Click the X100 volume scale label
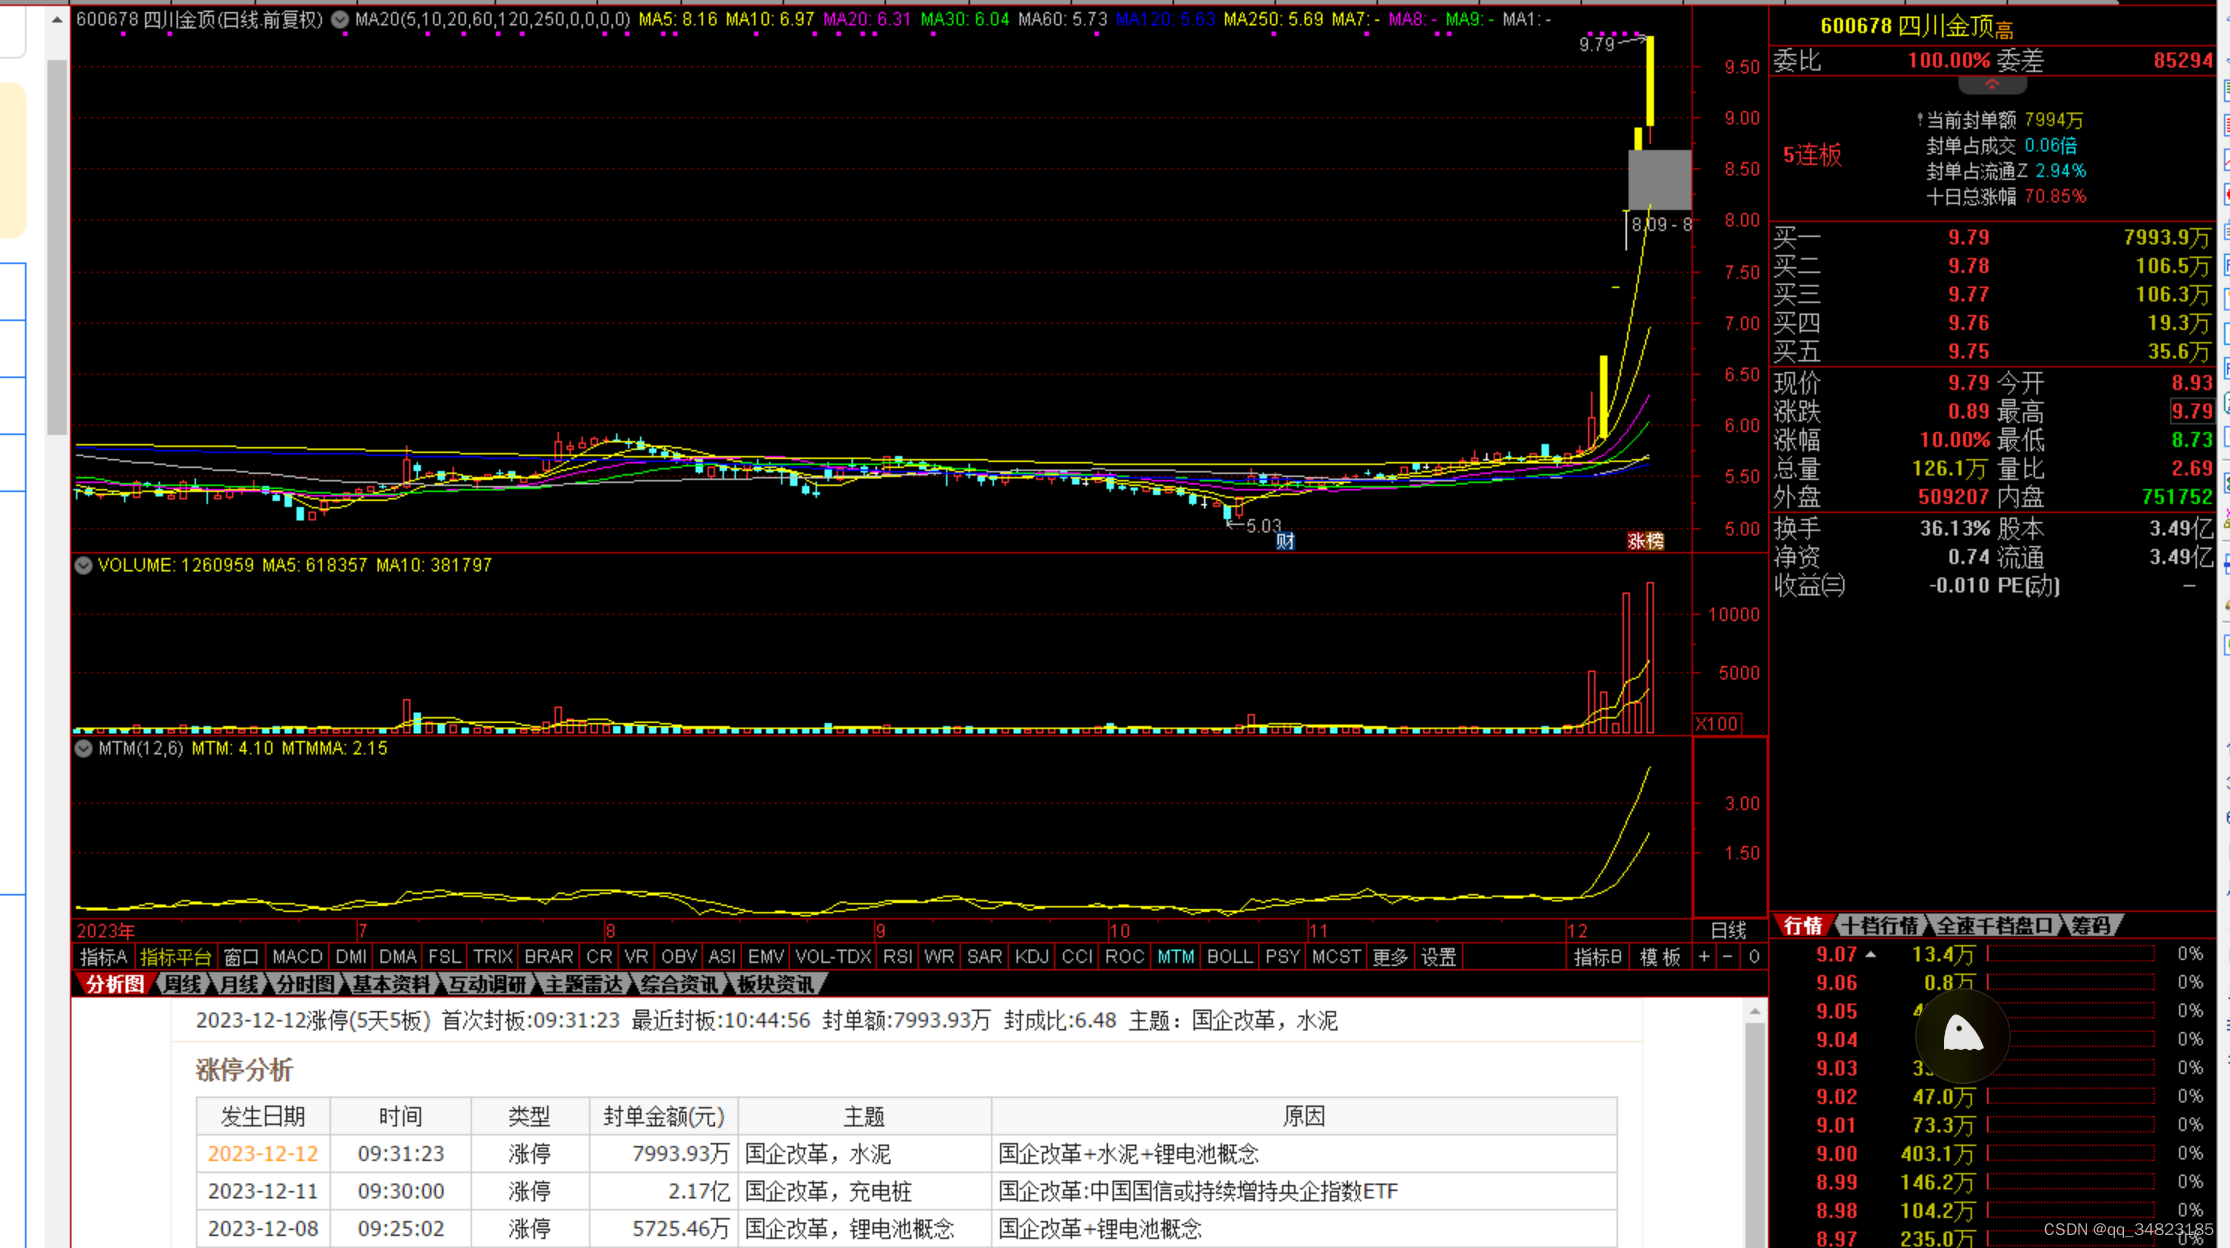Screen dimensions: 2230x1248 click(1717, 723)
